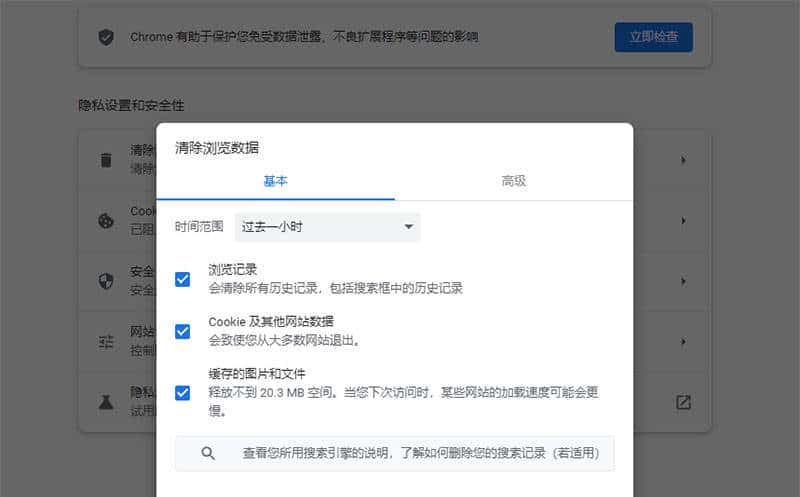800x497 pixels.
Task: Click the trash can icon for clearing data
Action: [x=106, y=160]
